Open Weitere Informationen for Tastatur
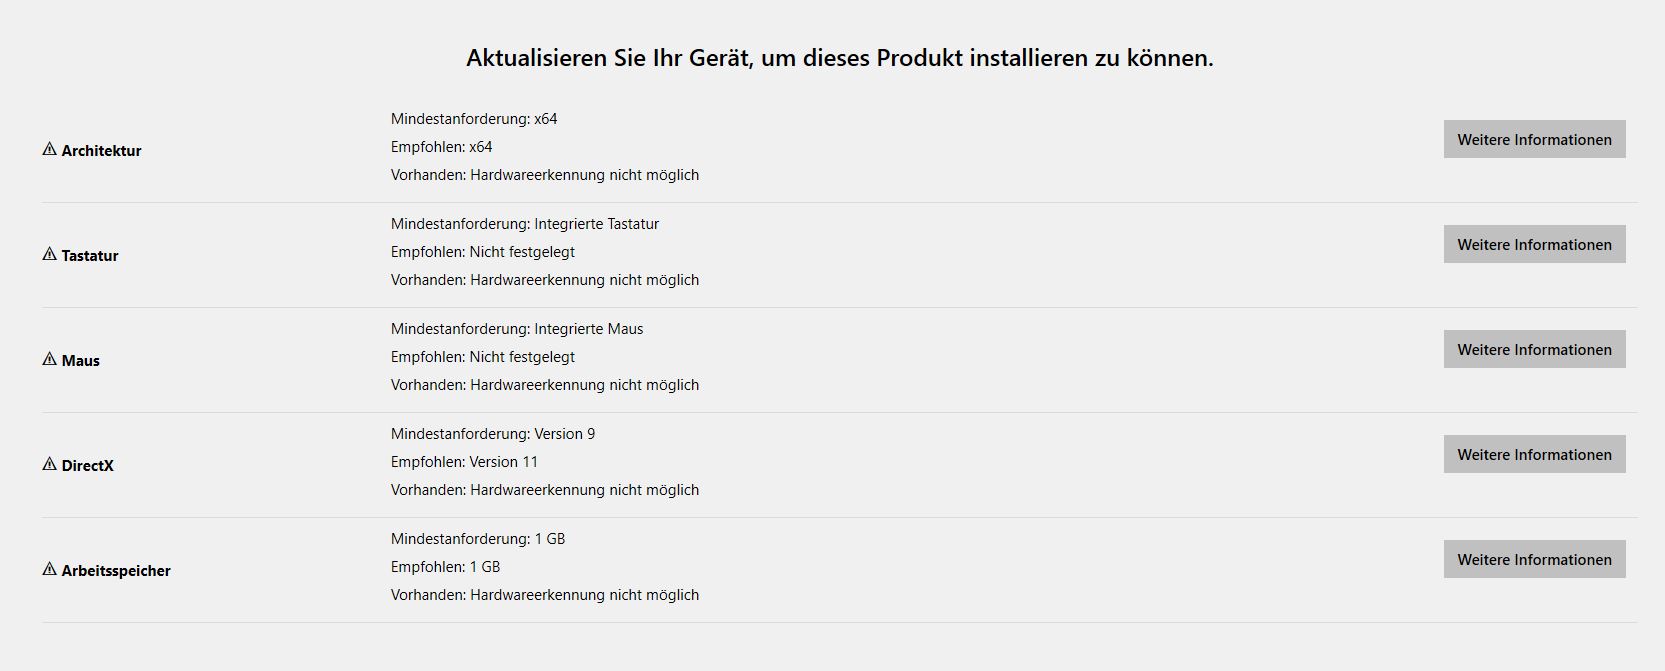This screenshot has height=671, width=1665. coord(1534,244)
